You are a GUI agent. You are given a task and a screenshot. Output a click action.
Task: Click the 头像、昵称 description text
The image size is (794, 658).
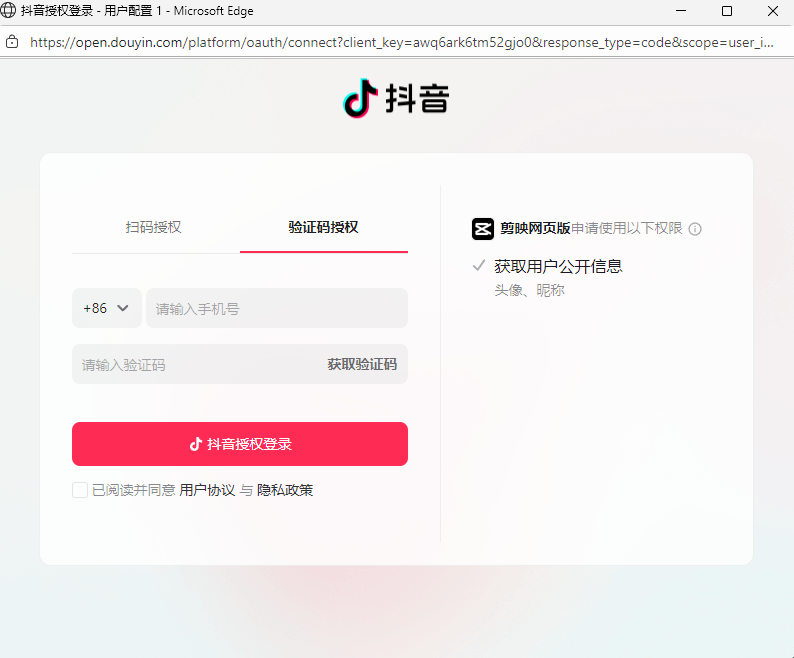[x=529, y=290]
